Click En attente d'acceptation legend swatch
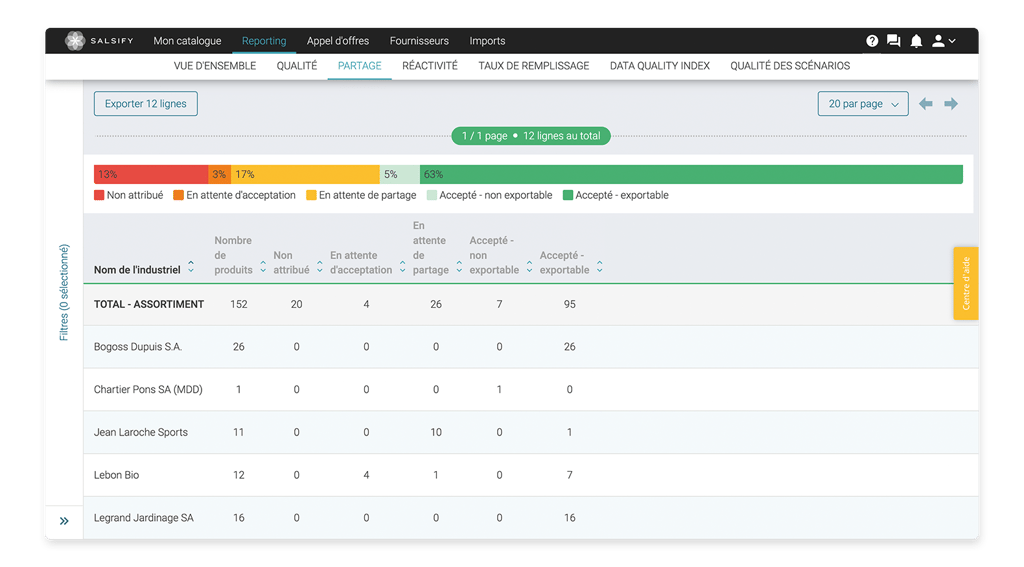This screenshot has width=1024, height=567. coord(178,195)
